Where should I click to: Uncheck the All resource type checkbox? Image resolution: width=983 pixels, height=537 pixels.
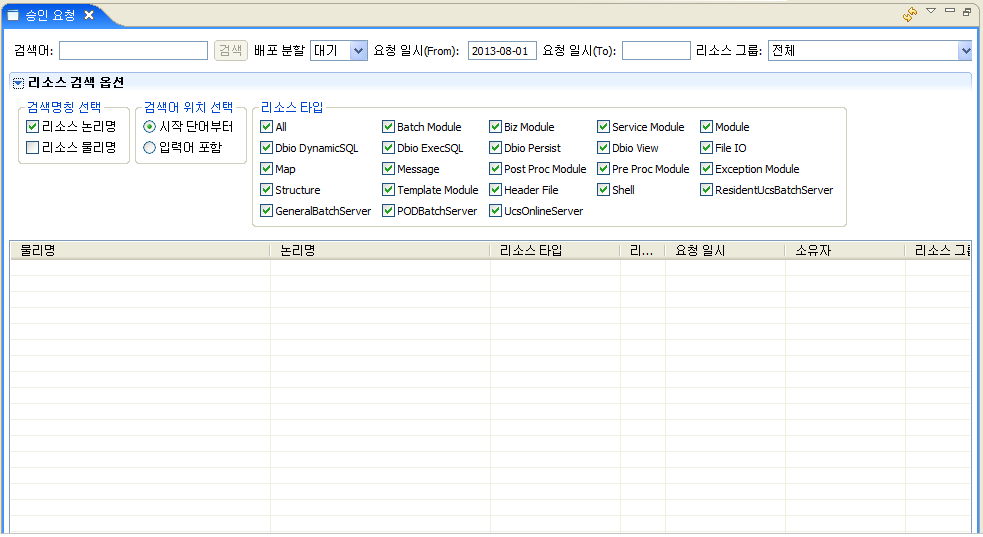[266, 127]
